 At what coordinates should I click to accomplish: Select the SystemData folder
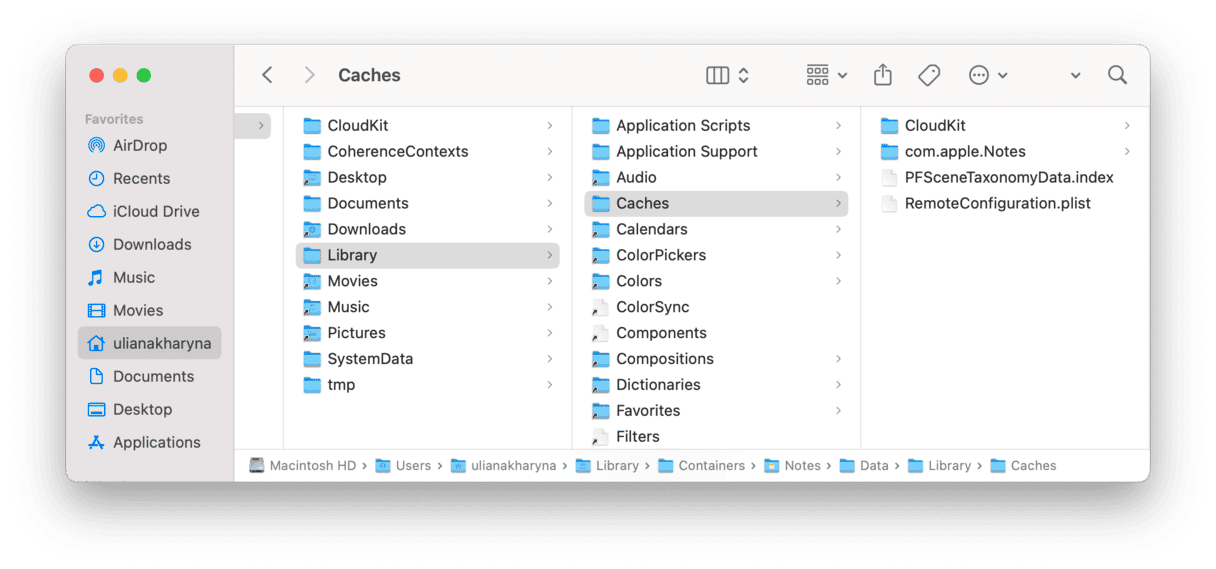pyautogui.click(x=370, y=359)
